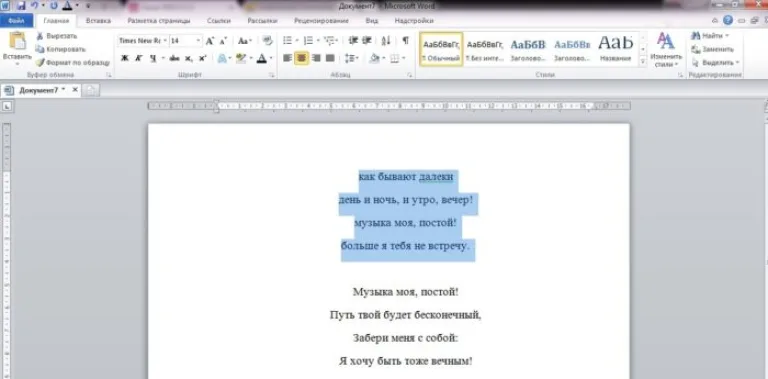Open the Aa change case dropdown
Screen dimensions: 768x379
tap(245, 41)
